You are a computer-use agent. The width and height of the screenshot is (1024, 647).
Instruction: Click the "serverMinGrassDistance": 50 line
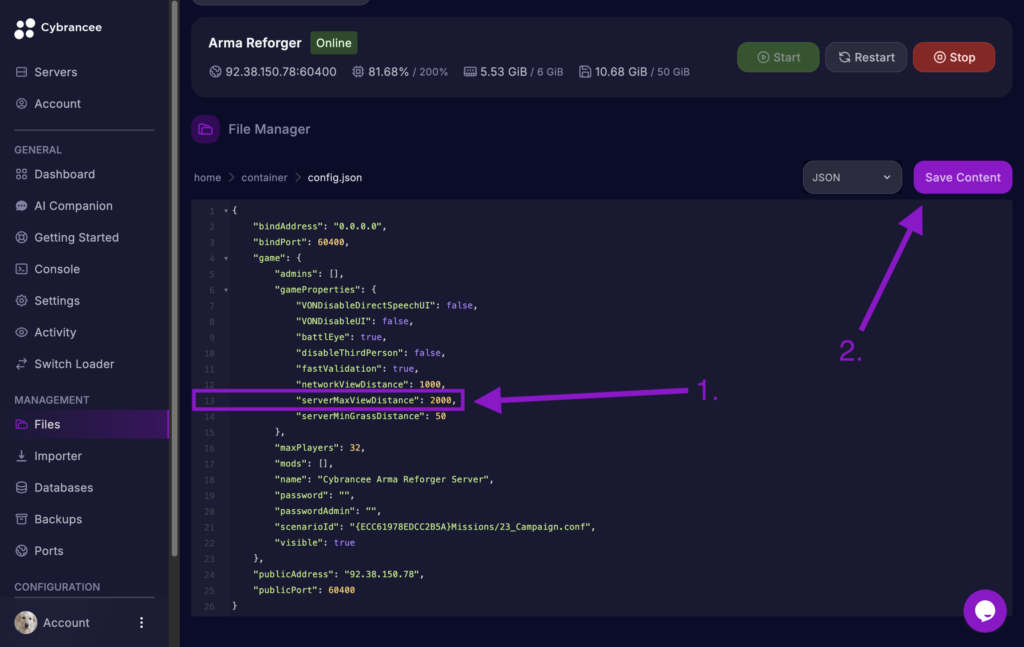point(371,417)
